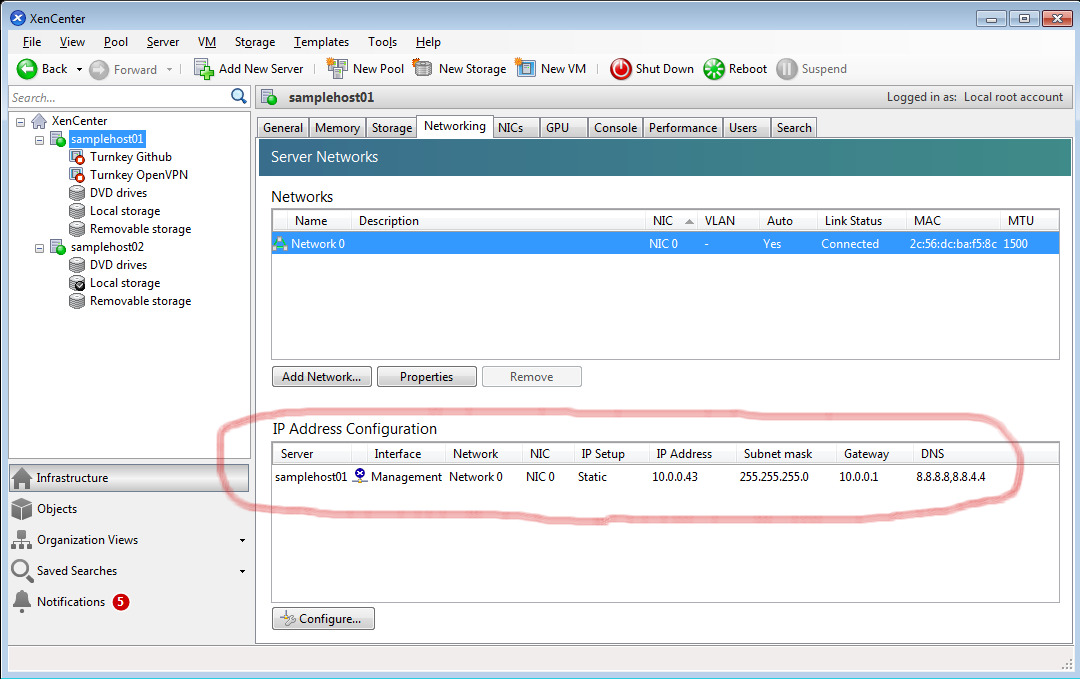1080x679 pixels.
Task: Collapse the samplehost01 tree node
Action: point(40,139)
